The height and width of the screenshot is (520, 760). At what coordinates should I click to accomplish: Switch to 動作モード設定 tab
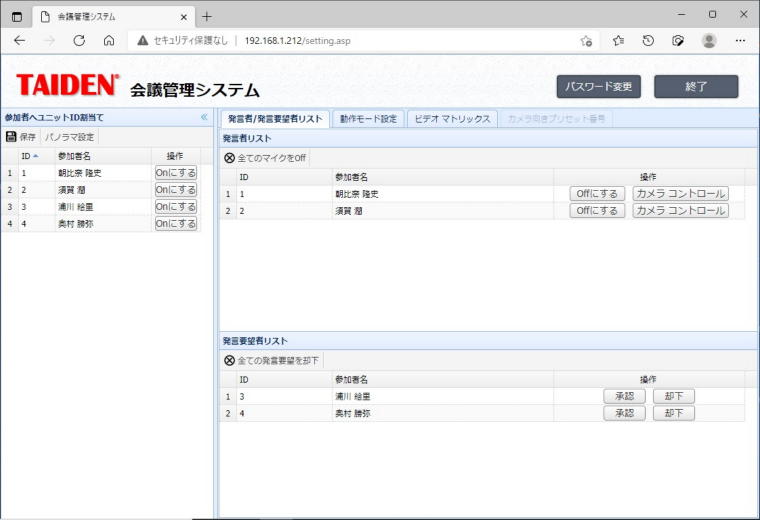(x=368, y=119)
